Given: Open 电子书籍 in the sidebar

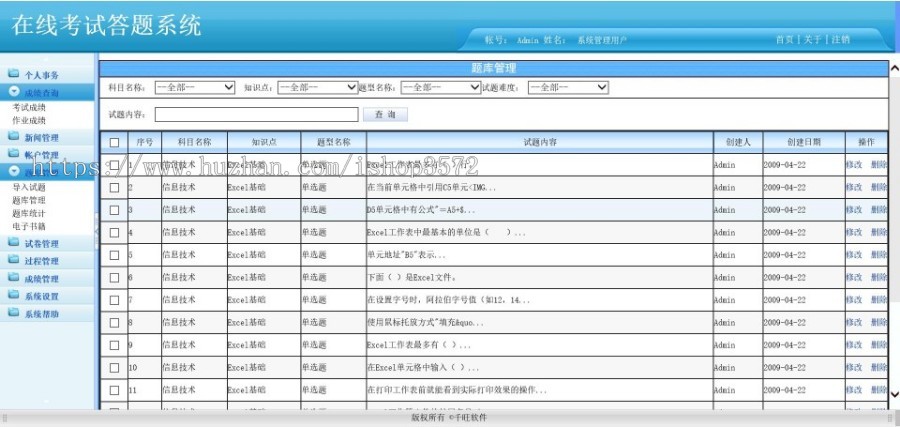Looking at the screenshot, I should (x=29, y=227).
